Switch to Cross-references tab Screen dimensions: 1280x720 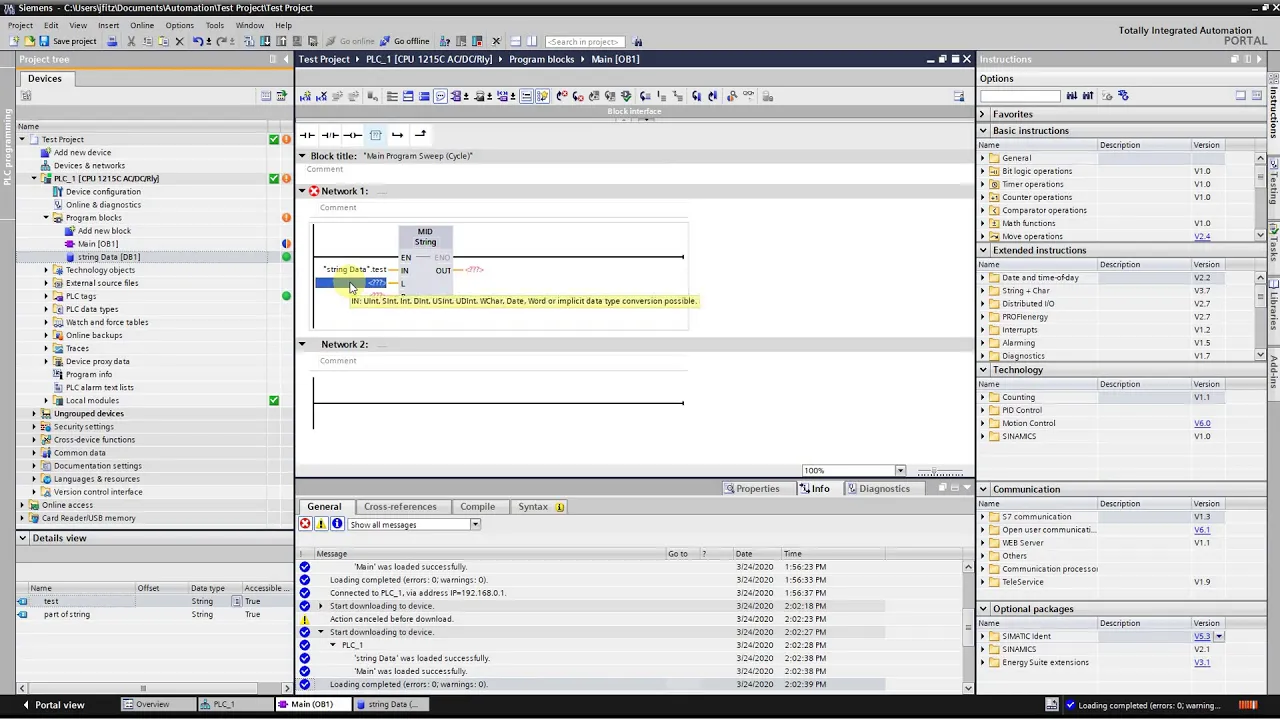400,507
